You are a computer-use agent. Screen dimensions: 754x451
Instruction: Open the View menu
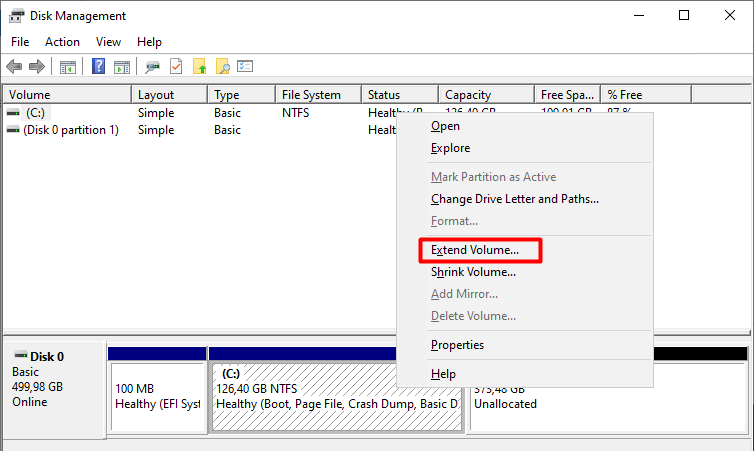coord(108,42)
